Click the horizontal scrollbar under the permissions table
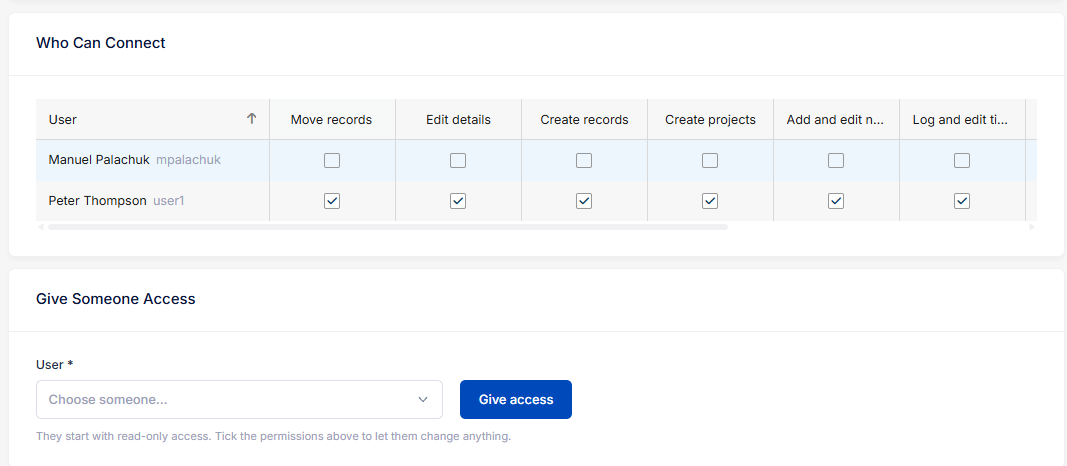Viewport: 1067px width, 466px height. (x=387, y=227)
